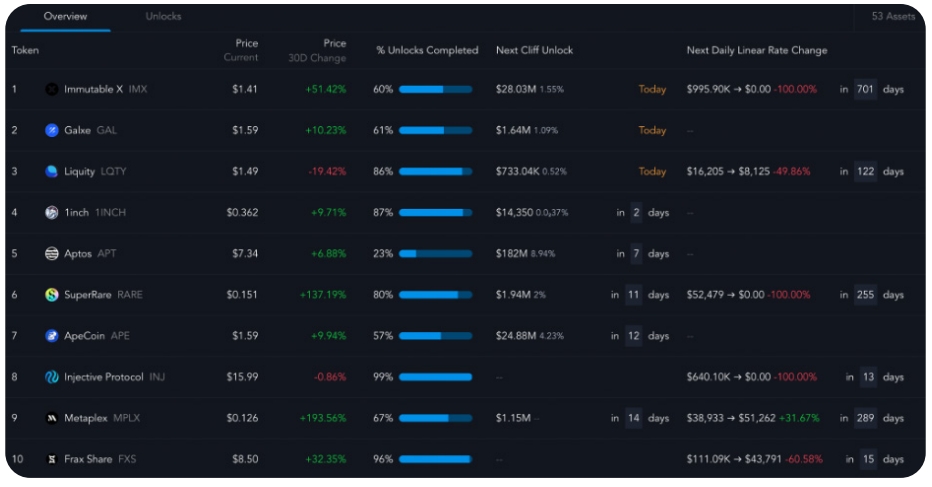932x487 pixels.
Task: Click the +193.56% Metaplex price change
Action: [323, 418]
